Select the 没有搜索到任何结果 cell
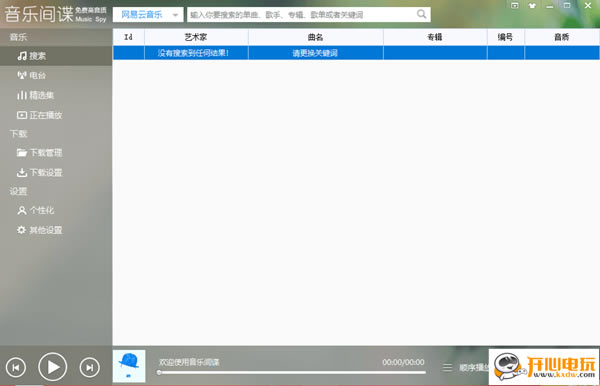The height and width of the screenshot is (386, 600). click(196, 53)
